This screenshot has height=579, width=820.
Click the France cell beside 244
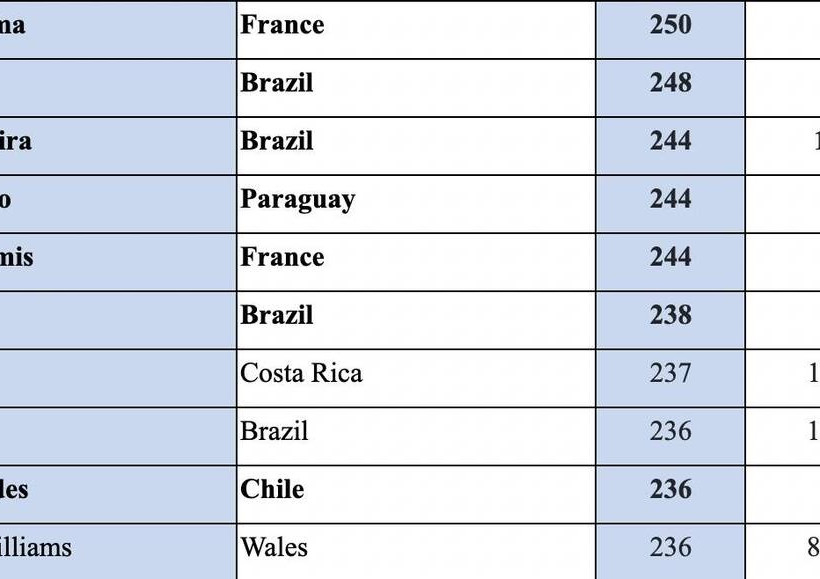click(x=416, y=258)
